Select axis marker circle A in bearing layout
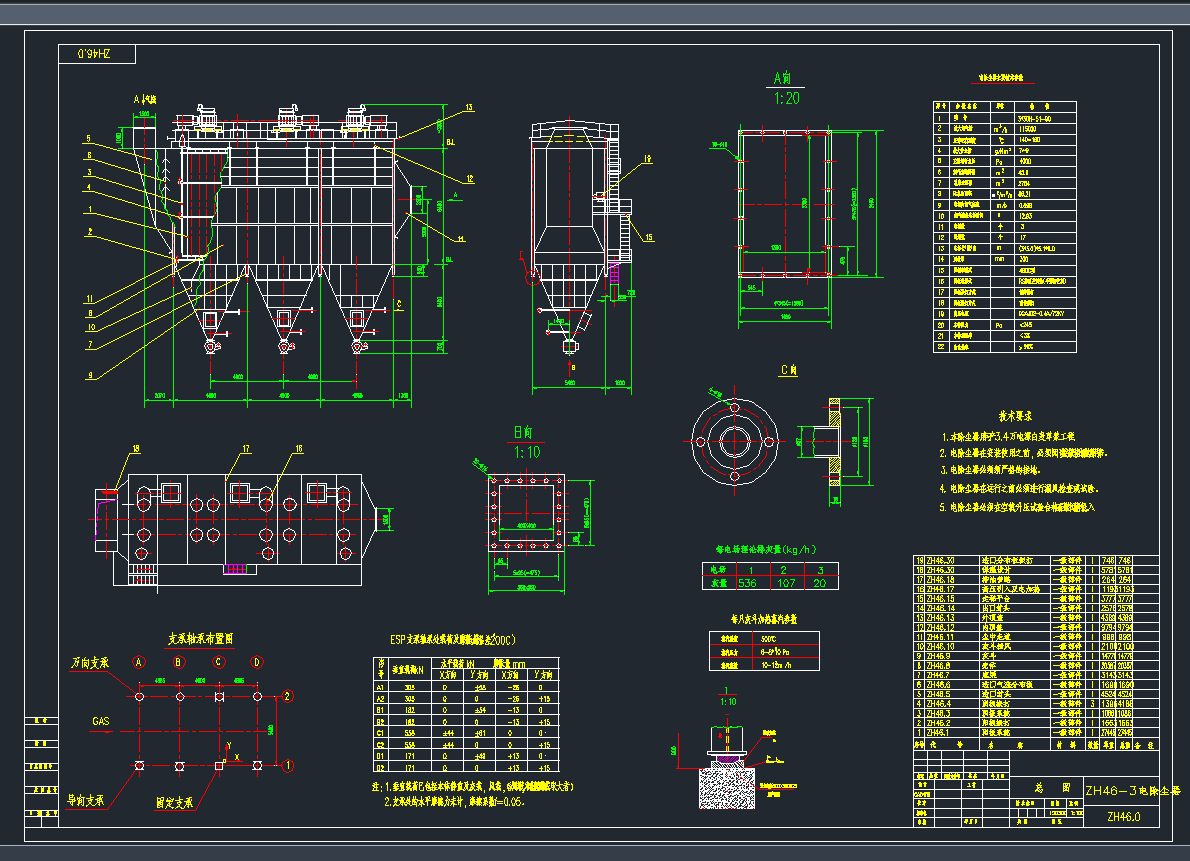Screen dimensions: 1190x861 139,662
